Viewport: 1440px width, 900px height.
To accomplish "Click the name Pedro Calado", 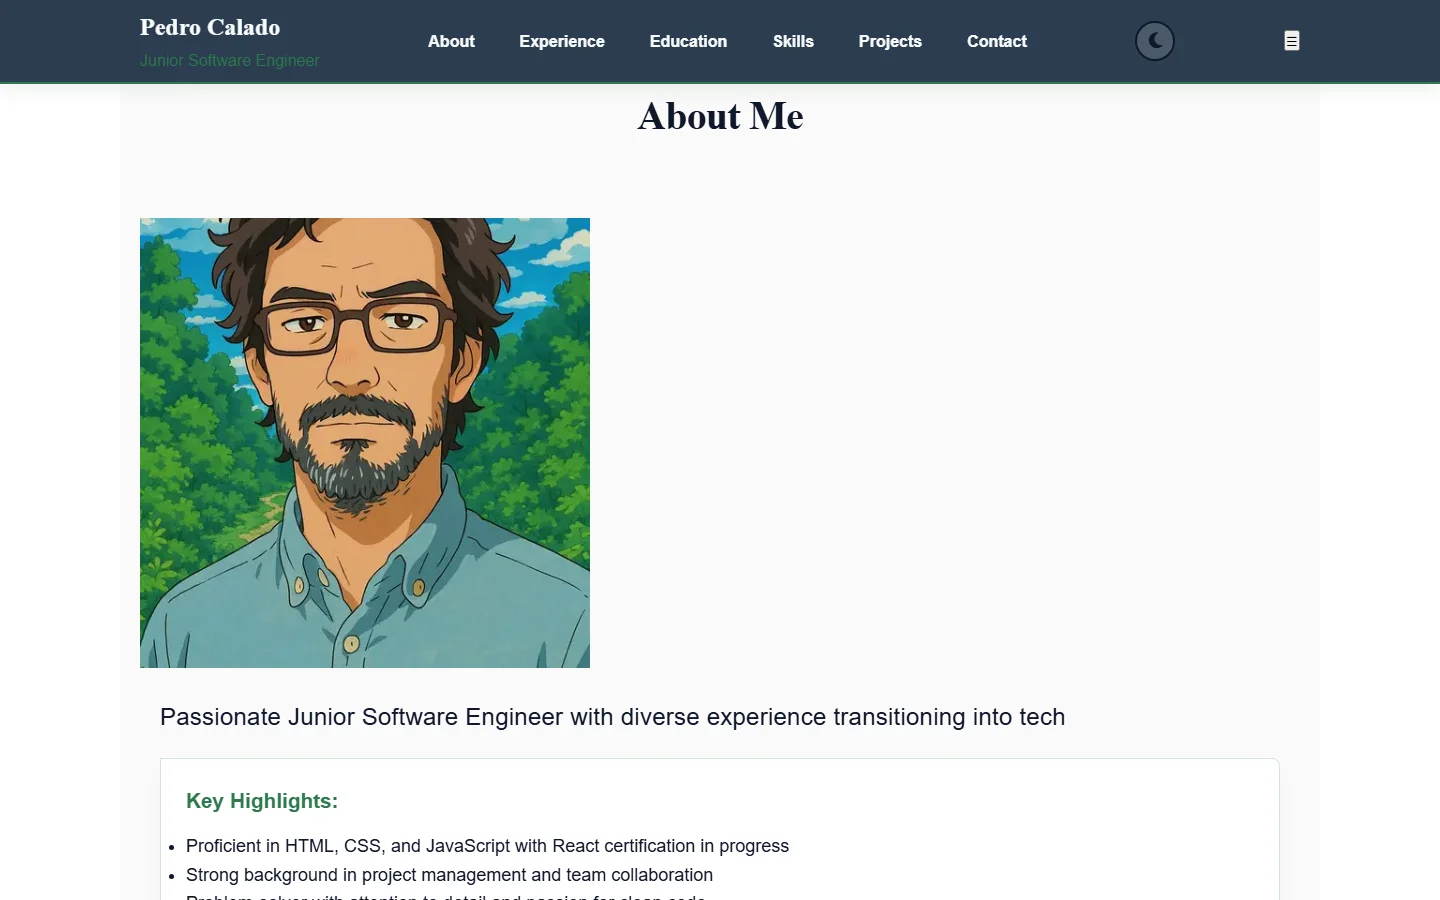I will pos(209,27).
